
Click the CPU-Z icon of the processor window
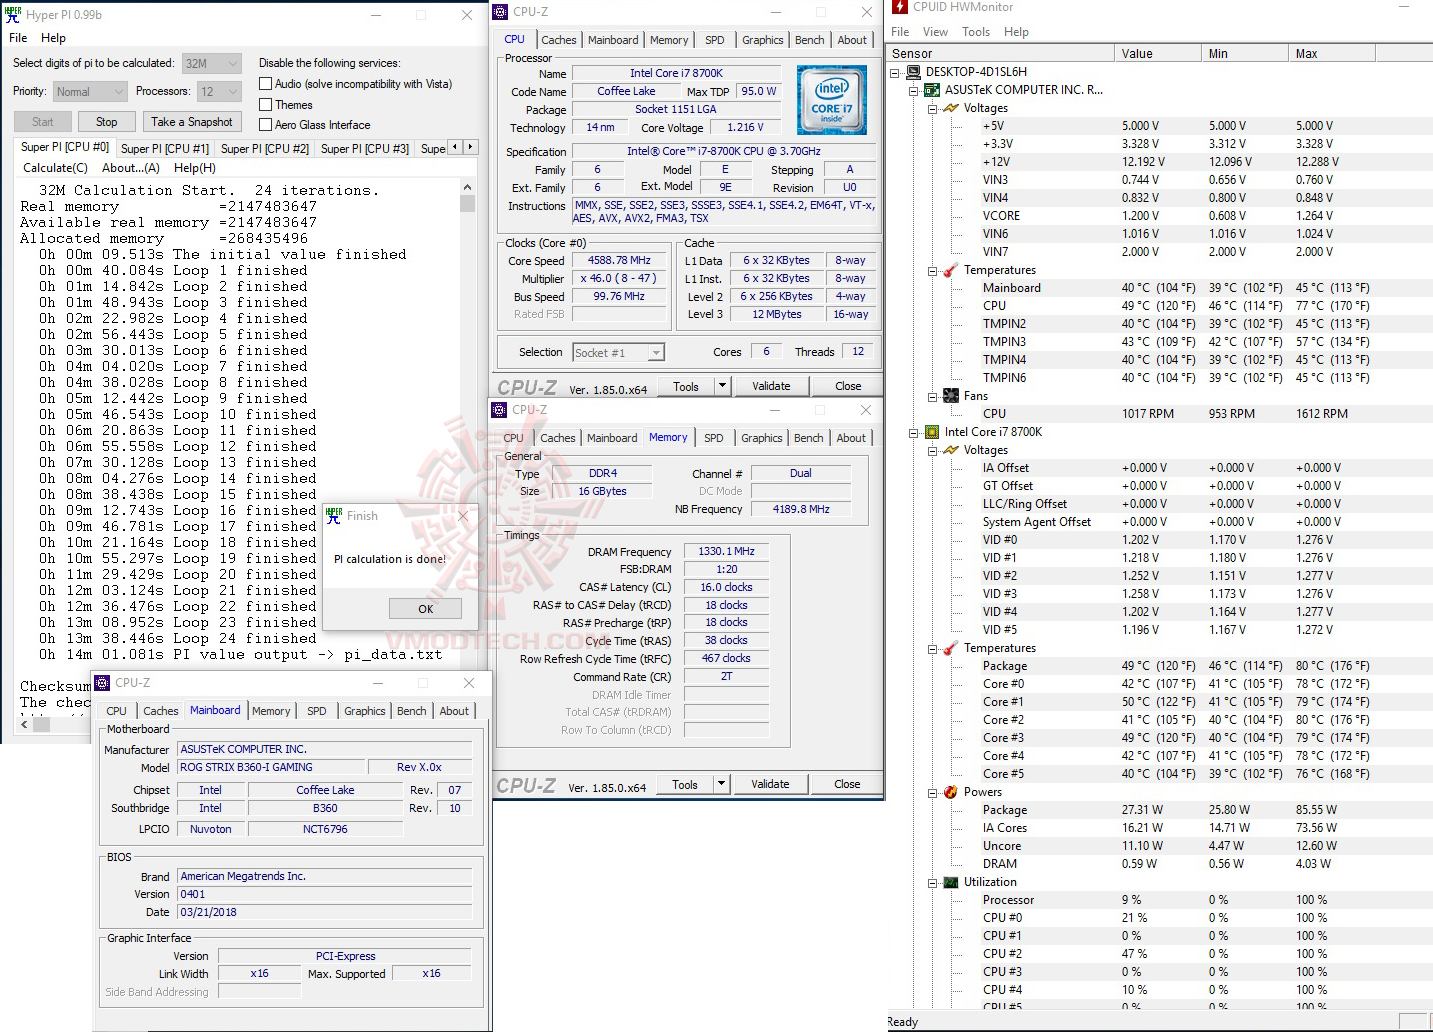500,12
